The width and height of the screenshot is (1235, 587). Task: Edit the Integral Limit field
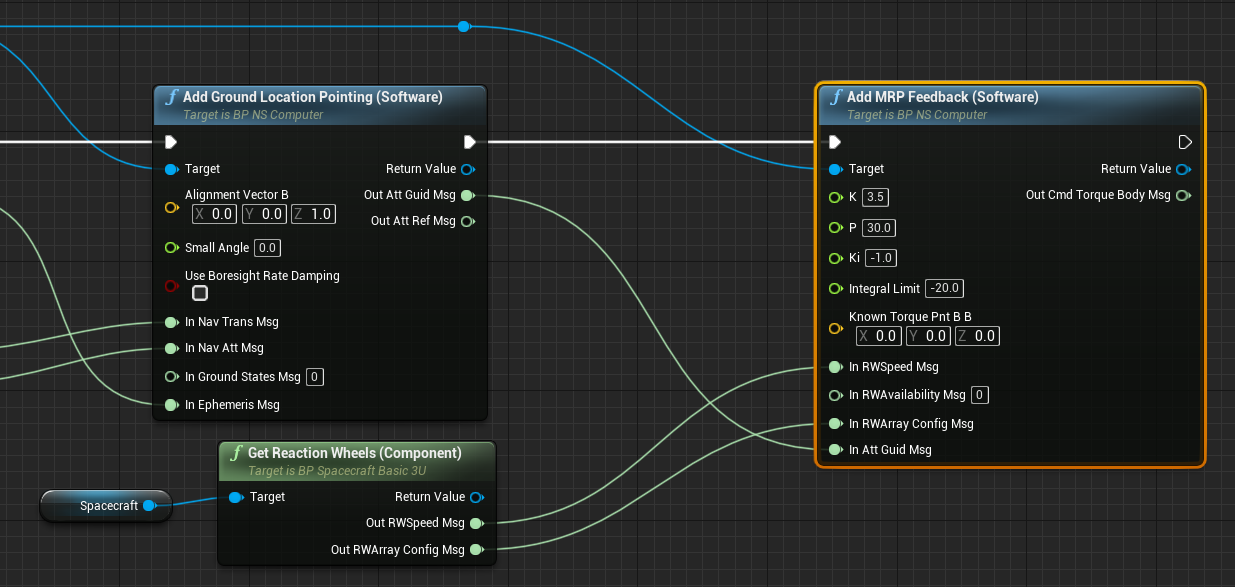click(944, 288)
